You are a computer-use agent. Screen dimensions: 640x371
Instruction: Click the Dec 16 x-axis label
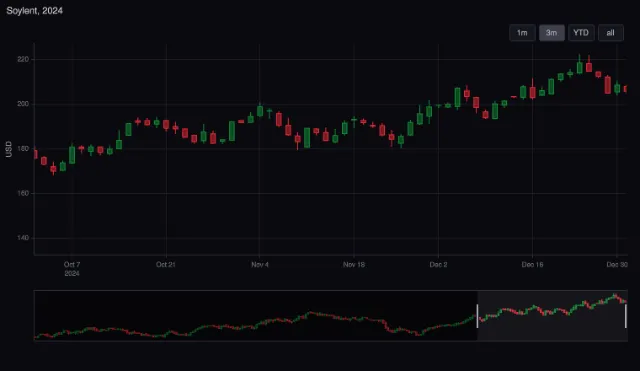532,264
